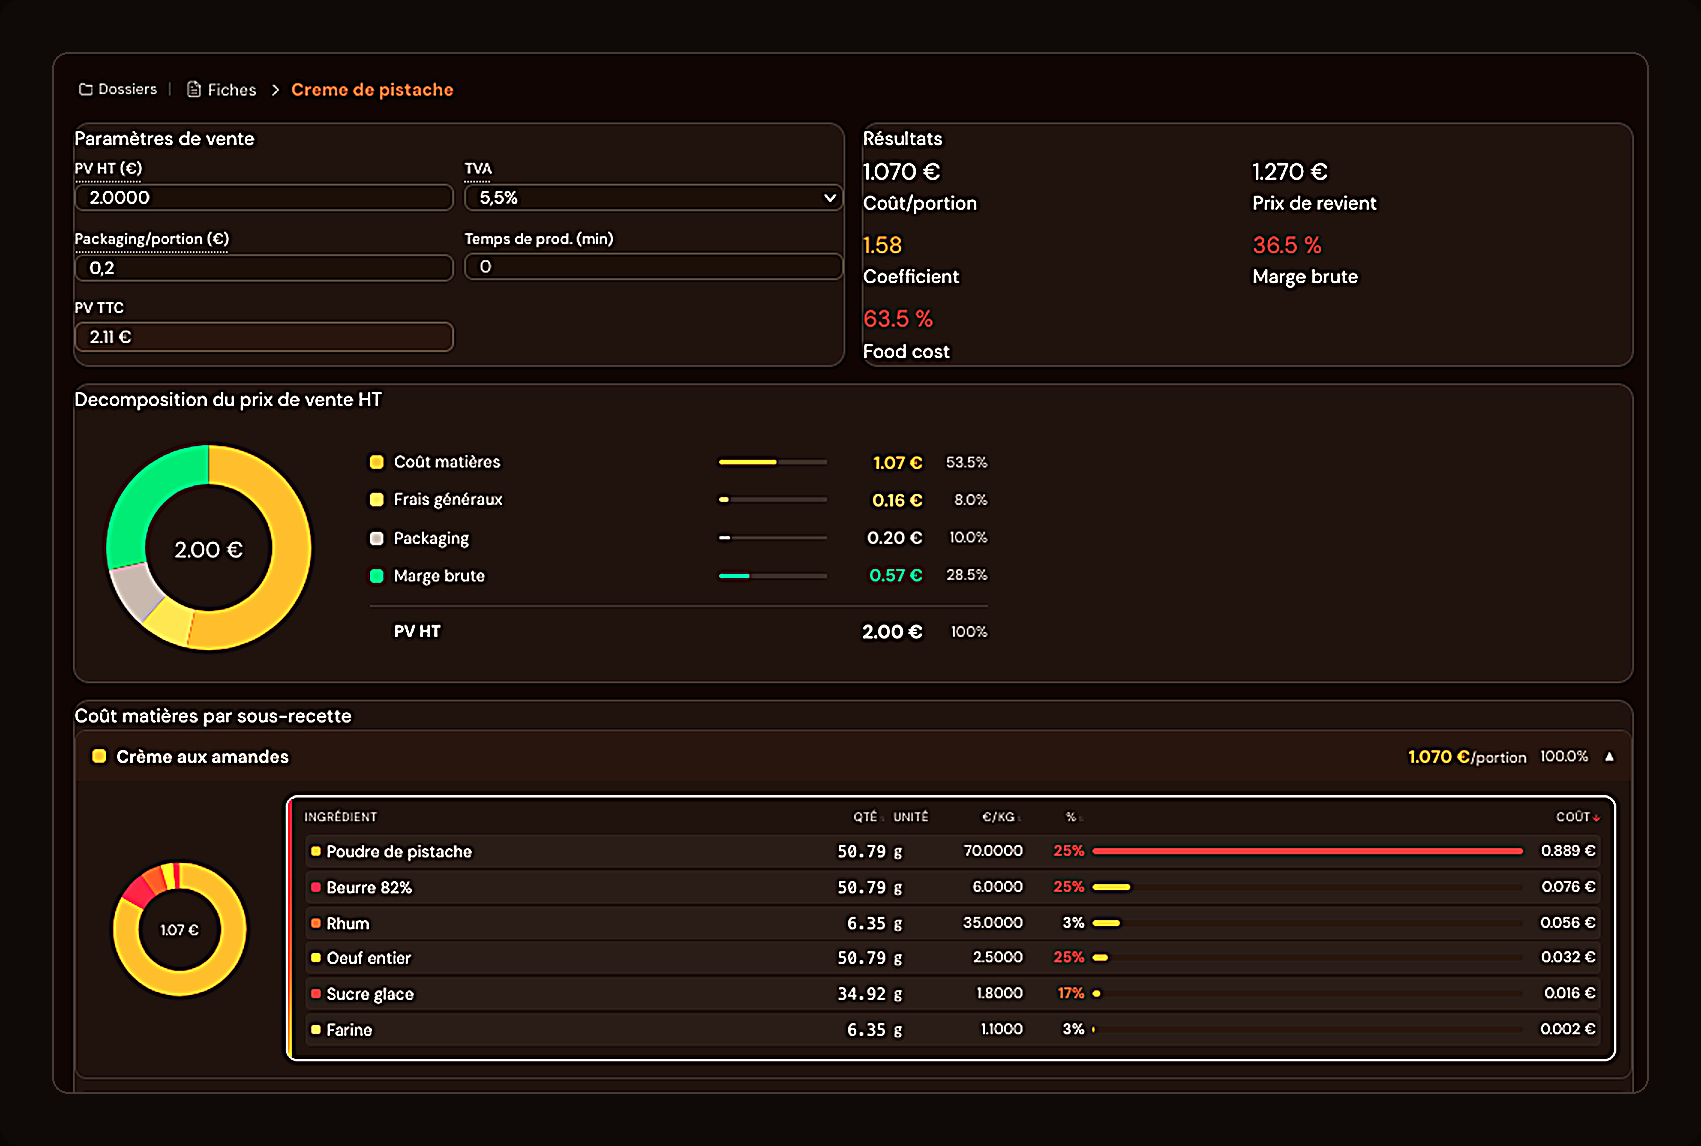The height and width of the screenshot is (1146, 1701).
Task: Click the Fiches document icon
Action: point(194,90)
